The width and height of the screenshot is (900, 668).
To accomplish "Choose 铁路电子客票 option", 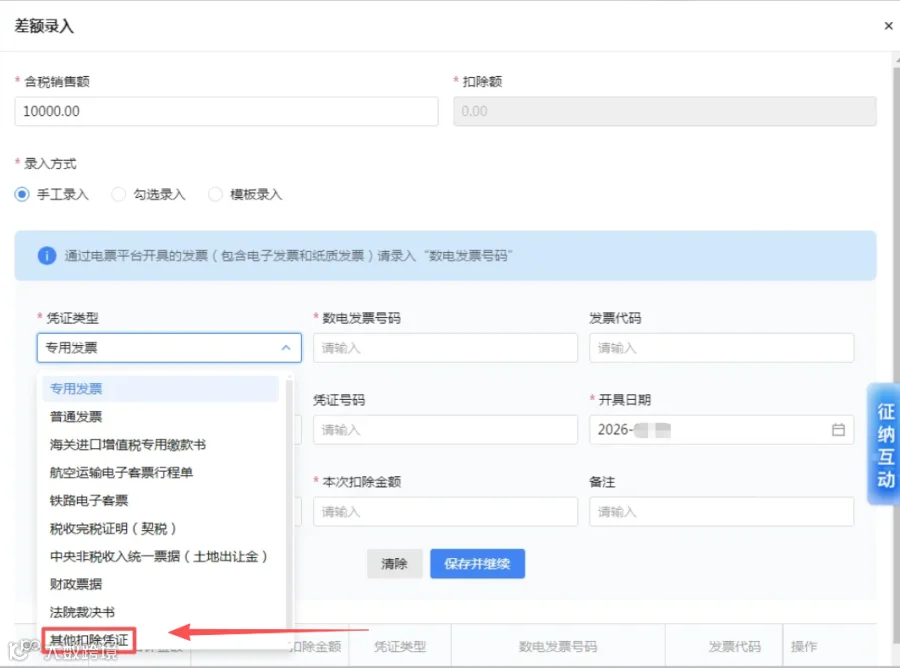I will click(x=161, y=500).
